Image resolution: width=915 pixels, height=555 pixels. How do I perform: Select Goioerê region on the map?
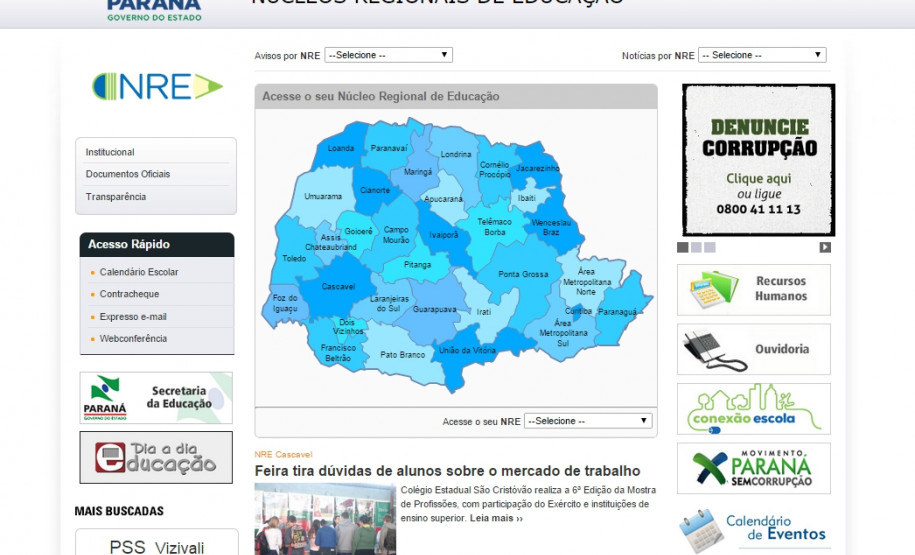pyautogui.click(x=358, y=232)
